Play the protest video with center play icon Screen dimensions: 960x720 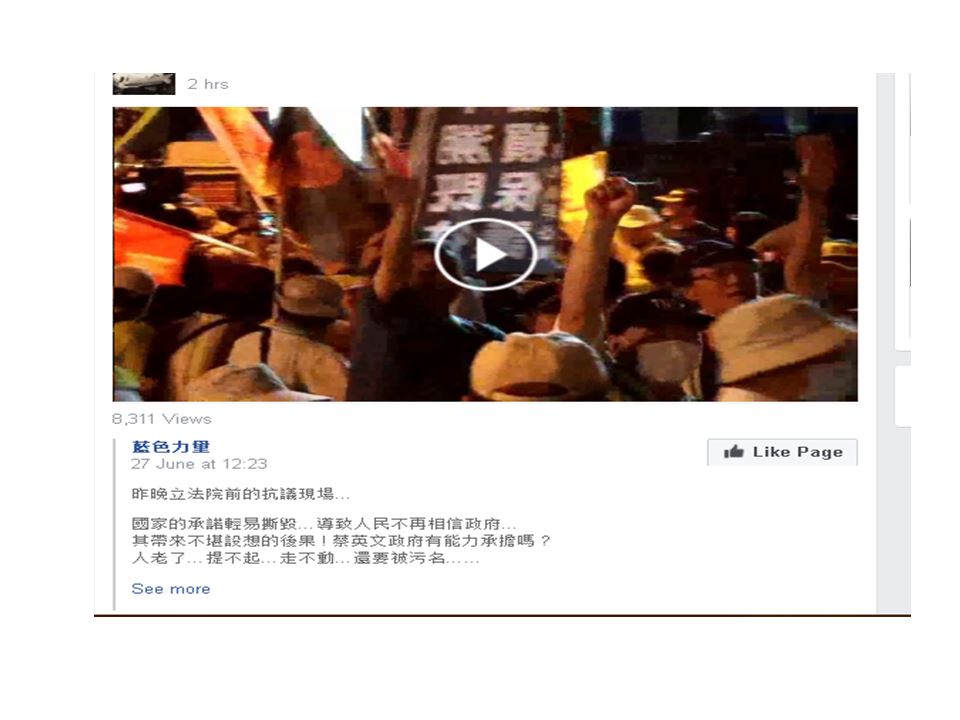pos(486,254)
